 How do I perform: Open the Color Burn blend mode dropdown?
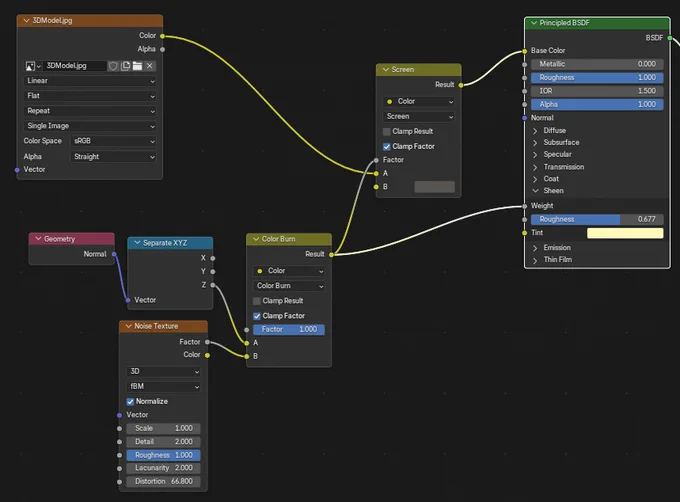click(288, 286)
